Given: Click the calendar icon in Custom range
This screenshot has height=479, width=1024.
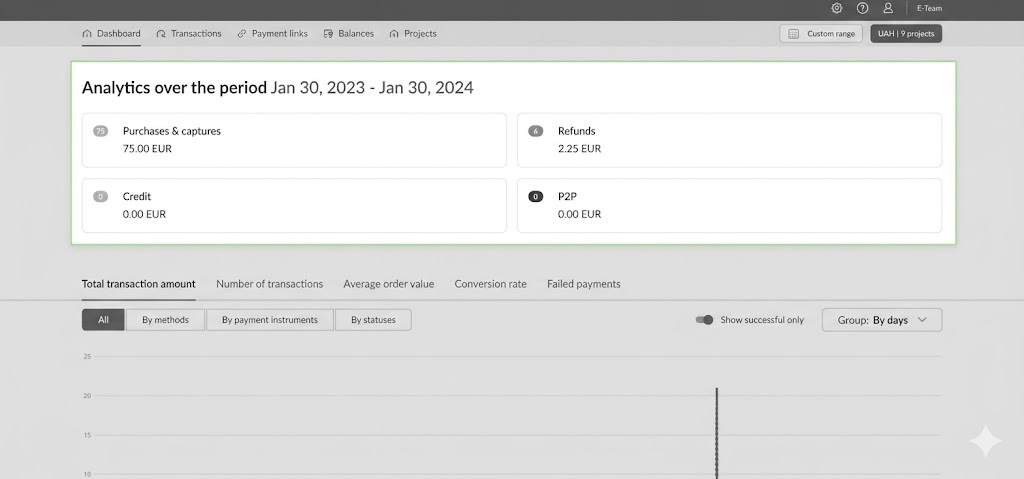Looking at the screenshot, I should (794, 34).
